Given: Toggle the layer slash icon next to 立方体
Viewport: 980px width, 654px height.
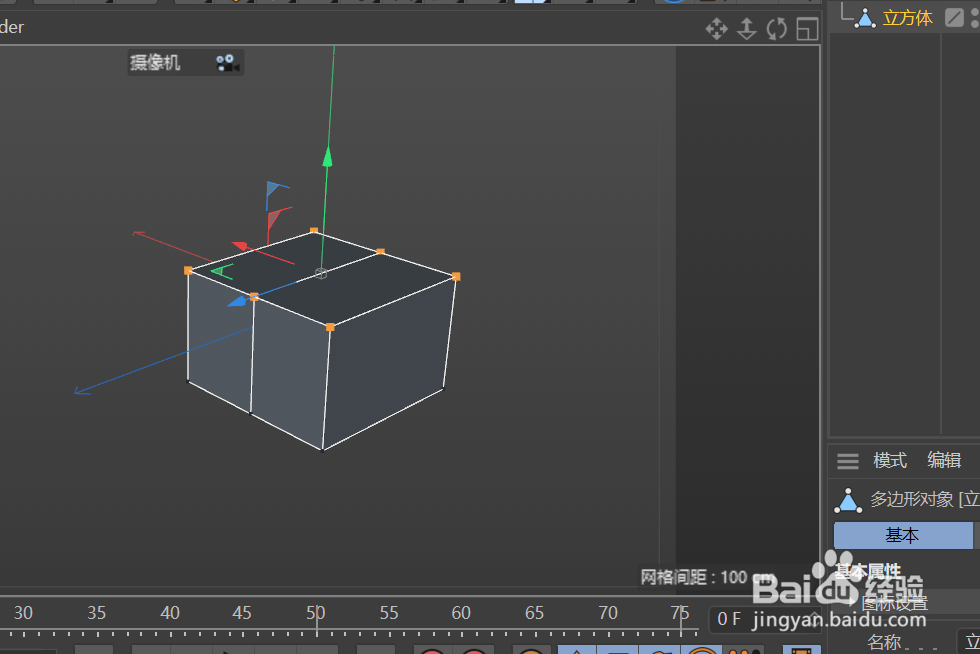Looking at the screenshot, I should pos(953,17).
